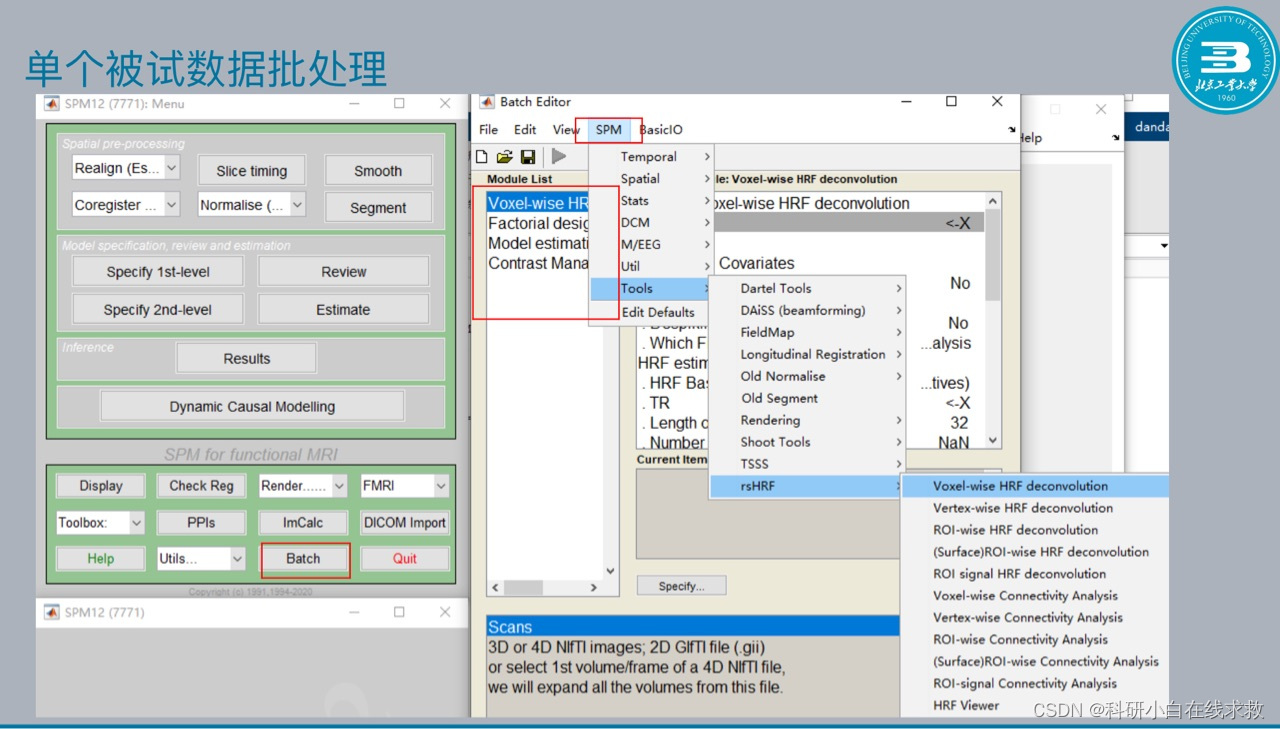This screenshot has width=1280, height=729.
Task: Click the New Batch icon in Batch Editor
Action: click(482, 156)
